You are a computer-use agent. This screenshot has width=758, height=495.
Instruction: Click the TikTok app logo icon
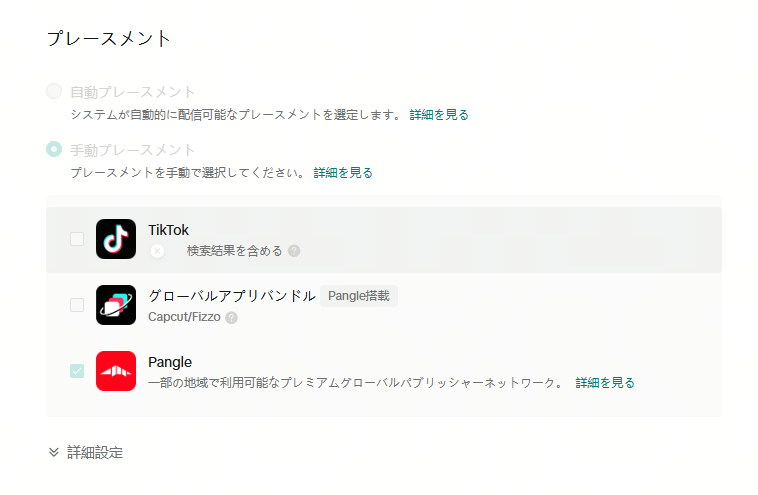point(116,239)
